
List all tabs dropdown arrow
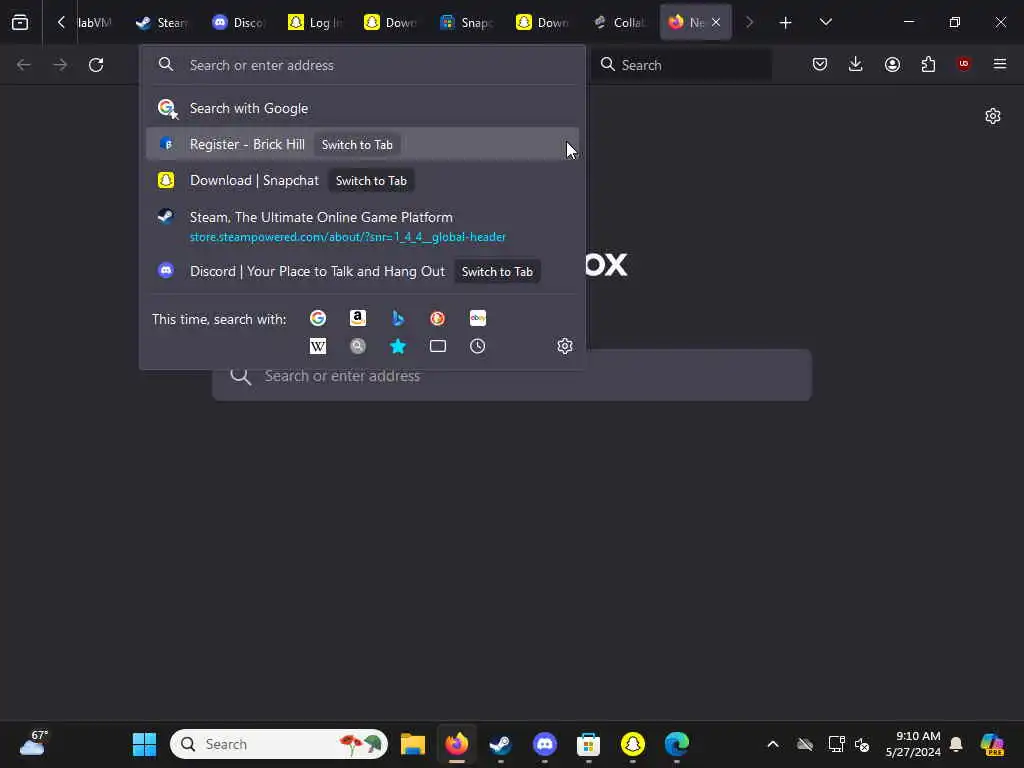point(825,22)
